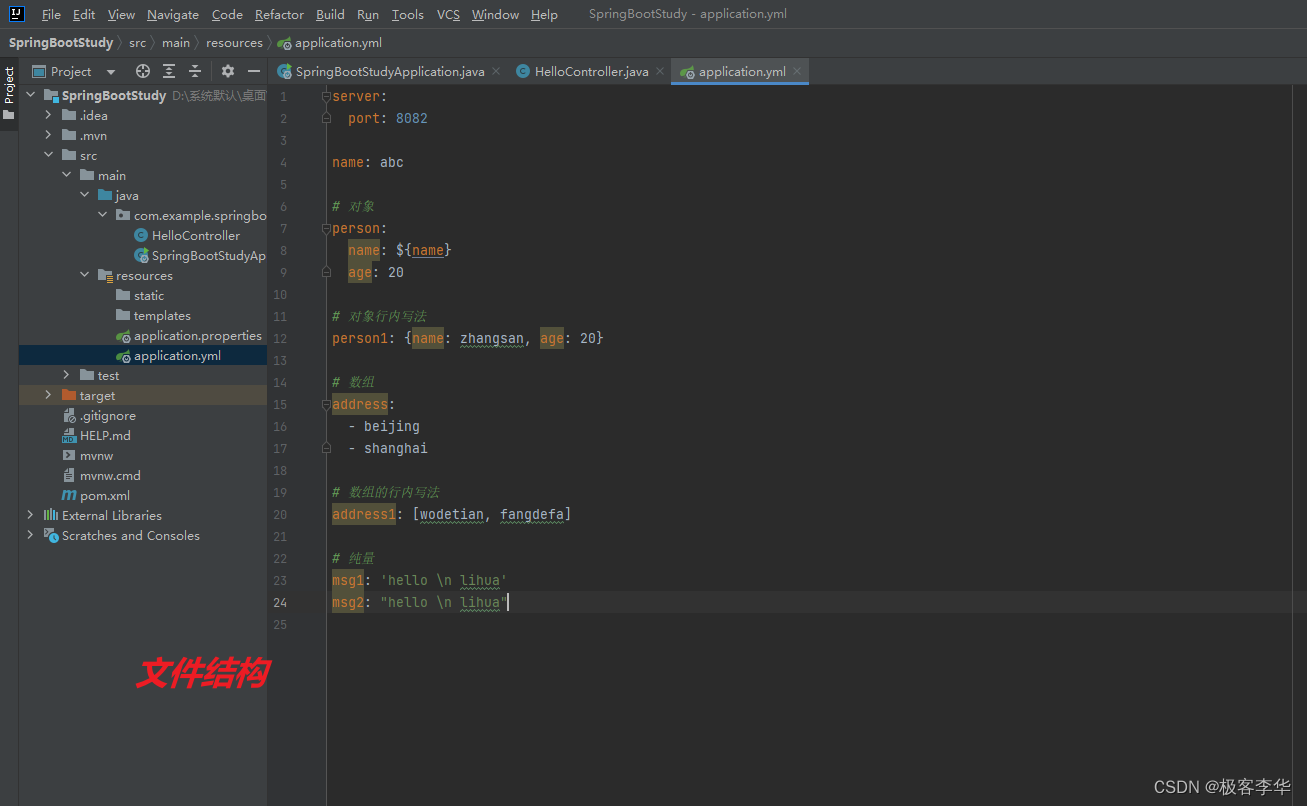Screen dimensions: 1307x806
Task: Open Project panel settings gear
Action: point(228,71)
